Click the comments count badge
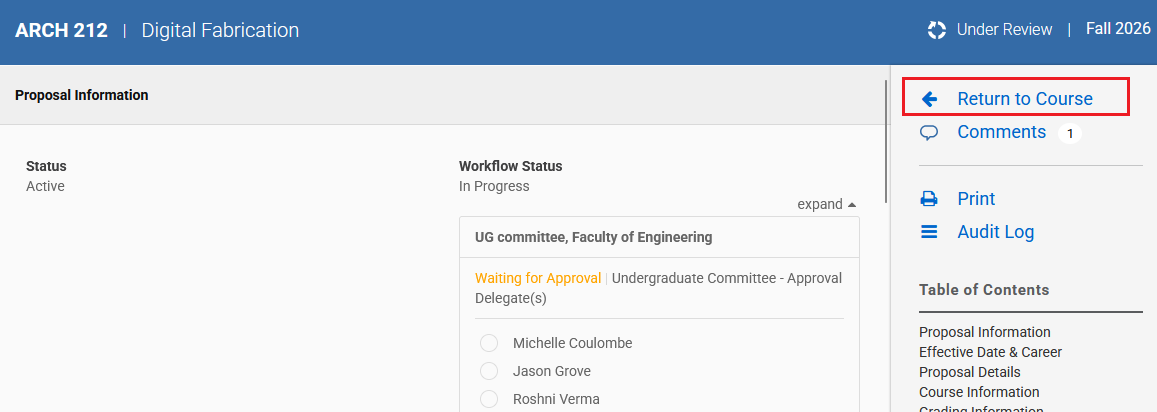 pyautogui.click(x=1069, y=133)
